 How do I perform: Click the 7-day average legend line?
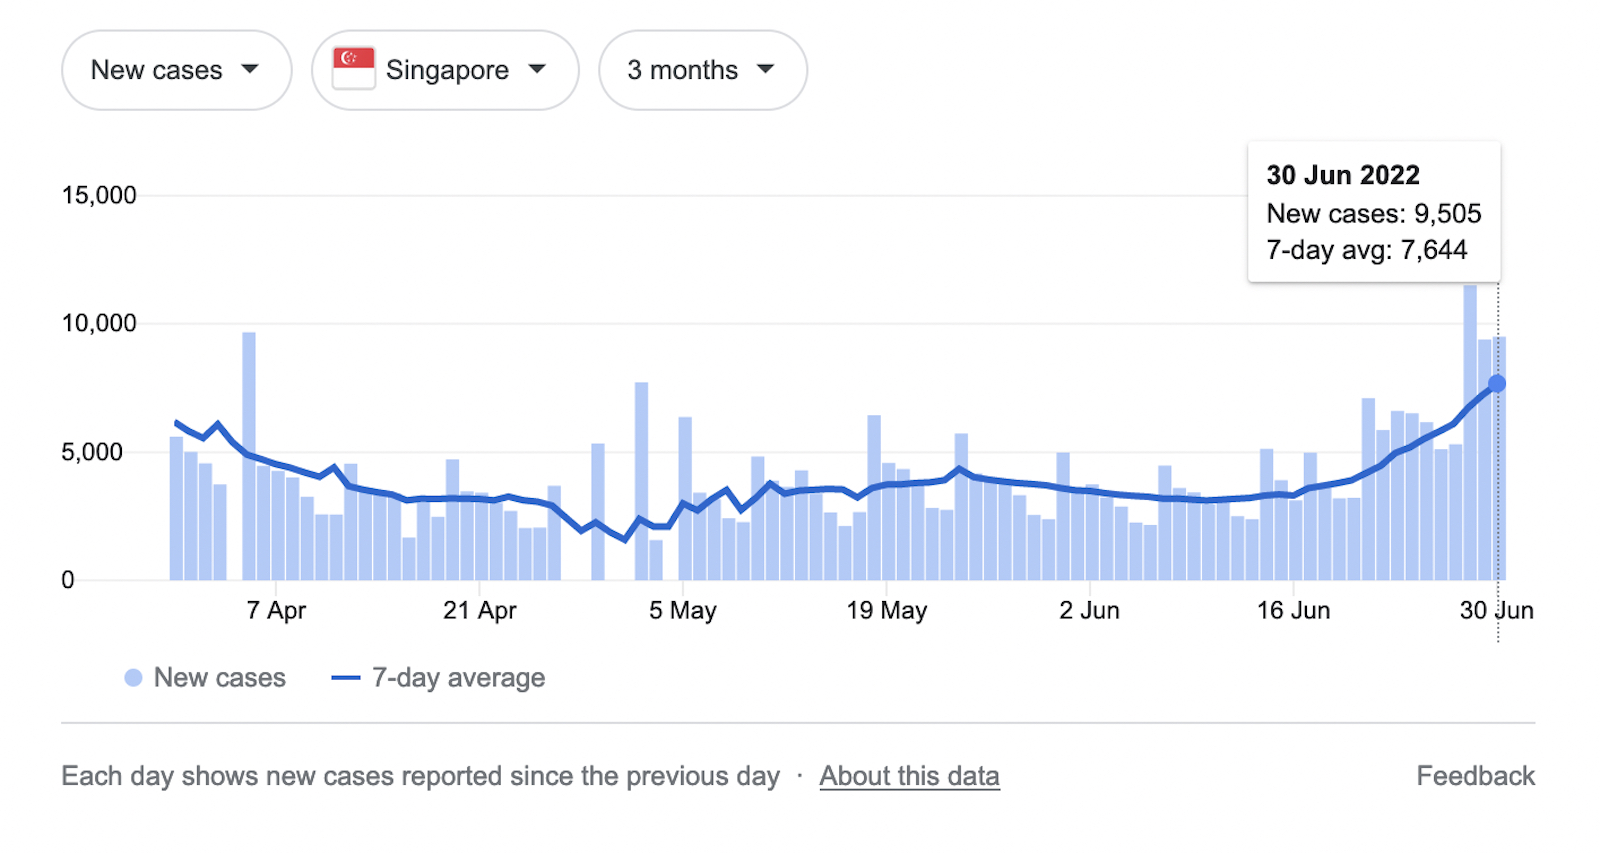point(345,678)
